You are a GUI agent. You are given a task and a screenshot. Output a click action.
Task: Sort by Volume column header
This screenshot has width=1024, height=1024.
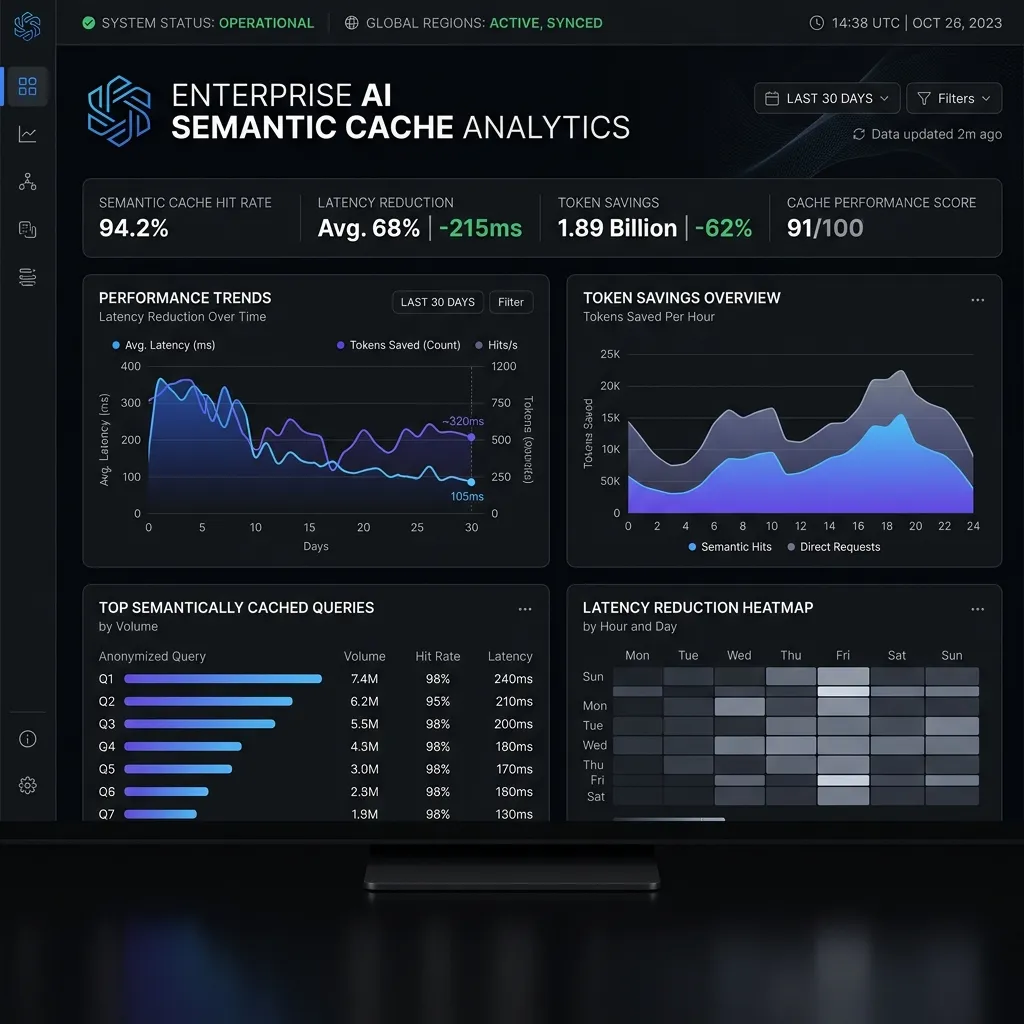(364, 656)
